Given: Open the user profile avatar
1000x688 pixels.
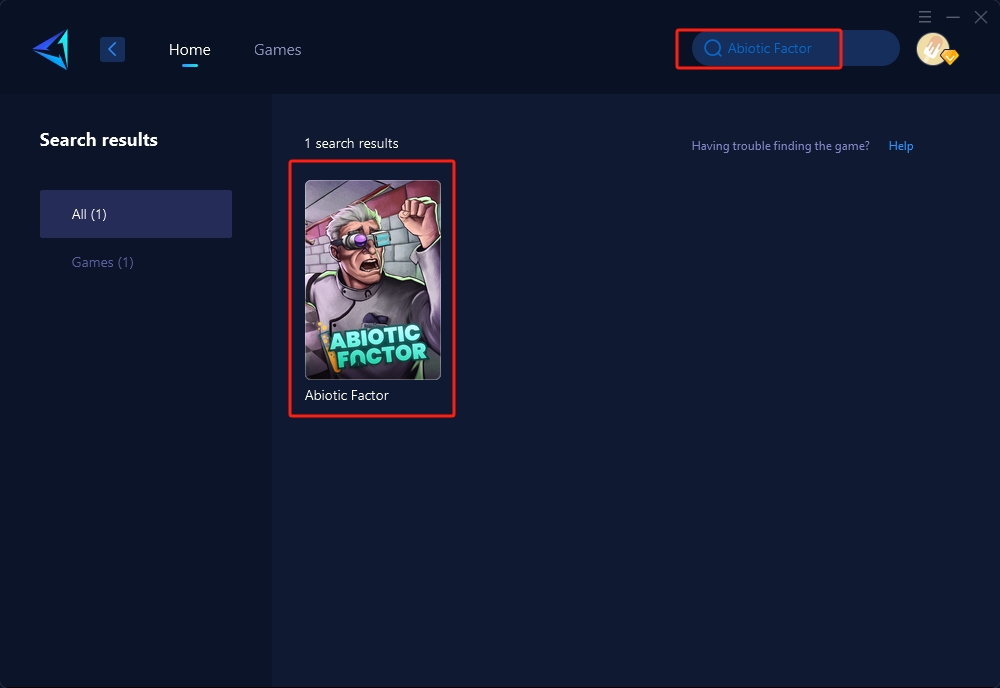Looking at the screenshot, I should [x=935, y=49].
